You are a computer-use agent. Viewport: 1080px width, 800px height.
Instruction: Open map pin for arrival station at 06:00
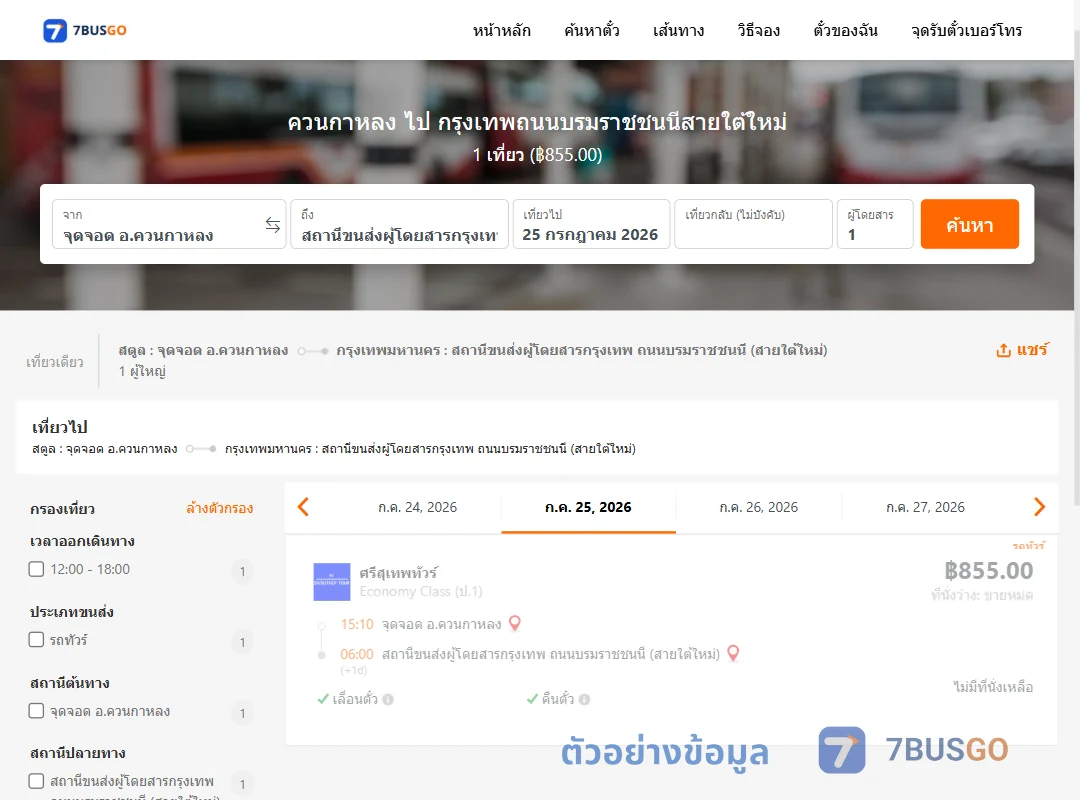click(733, 653)
